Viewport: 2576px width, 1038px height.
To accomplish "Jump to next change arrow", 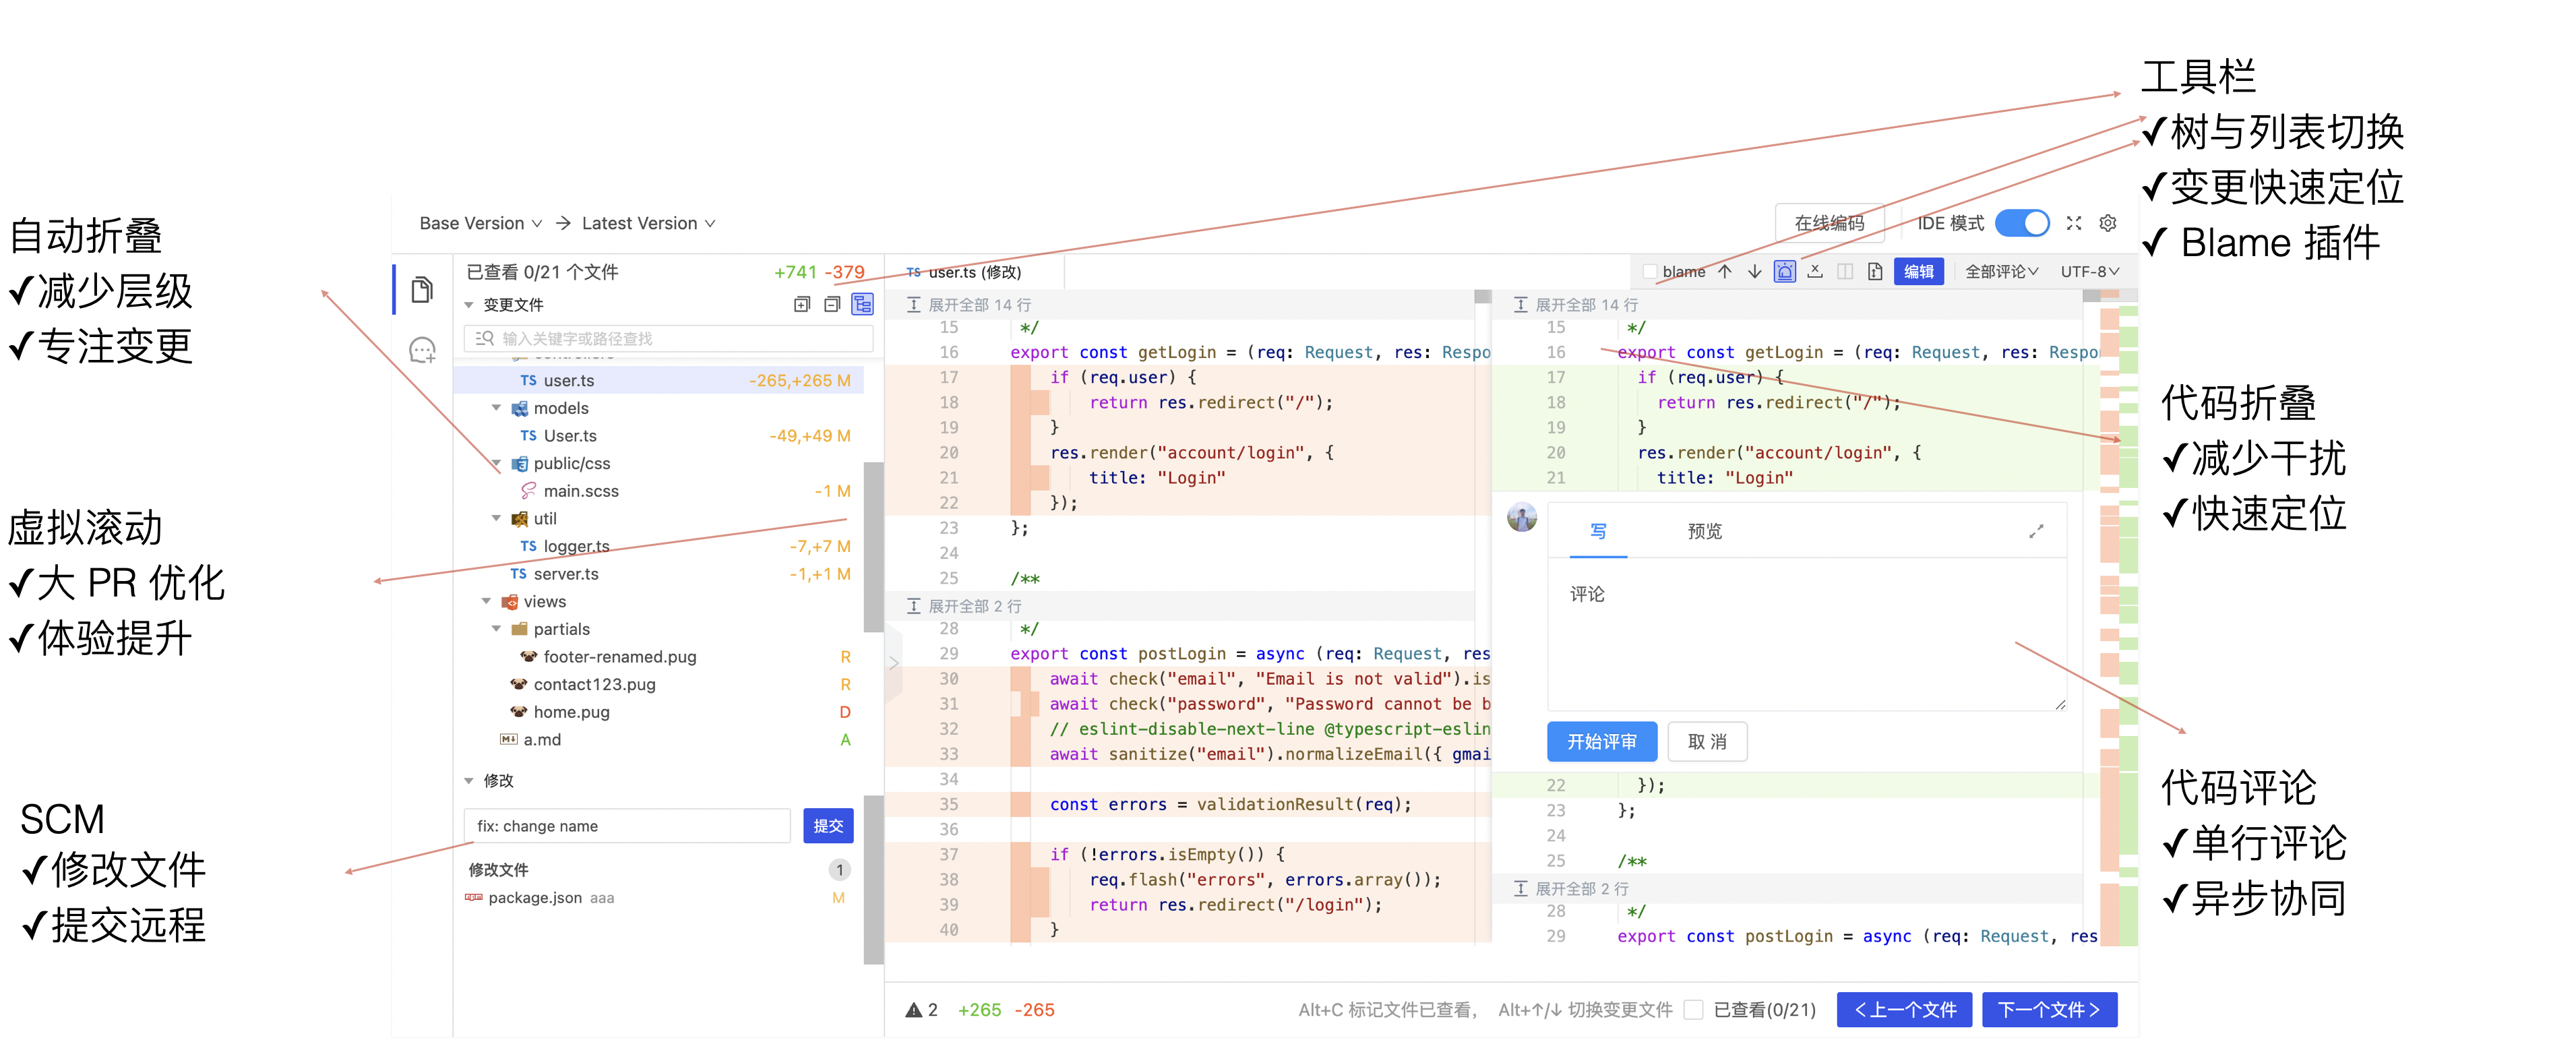I will pos(1754,271).
